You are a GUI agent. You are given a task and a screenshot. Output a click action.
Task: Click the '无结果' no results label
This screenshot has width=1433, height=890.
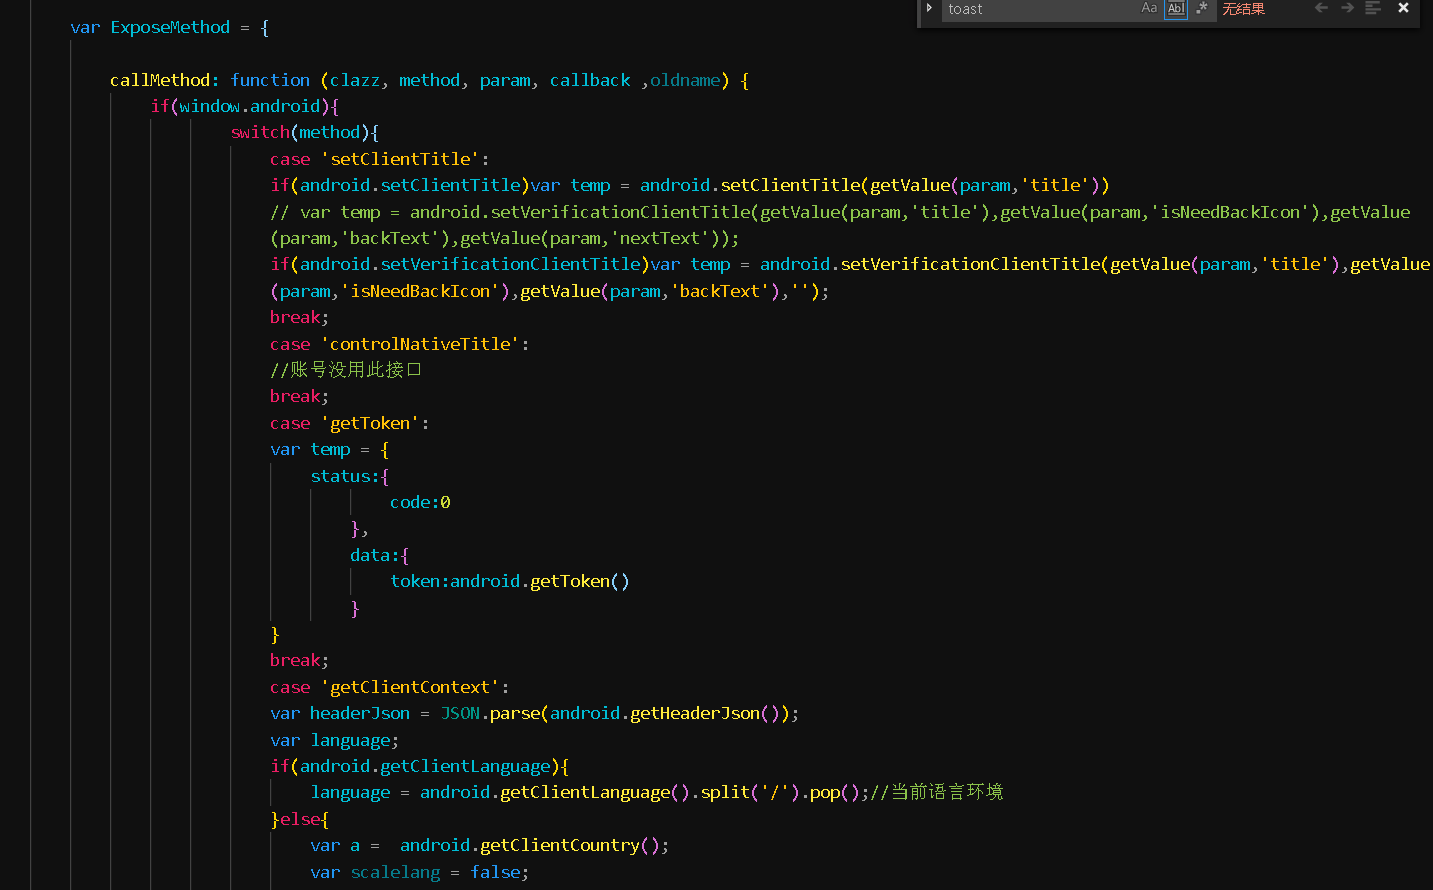point(1243,9)
